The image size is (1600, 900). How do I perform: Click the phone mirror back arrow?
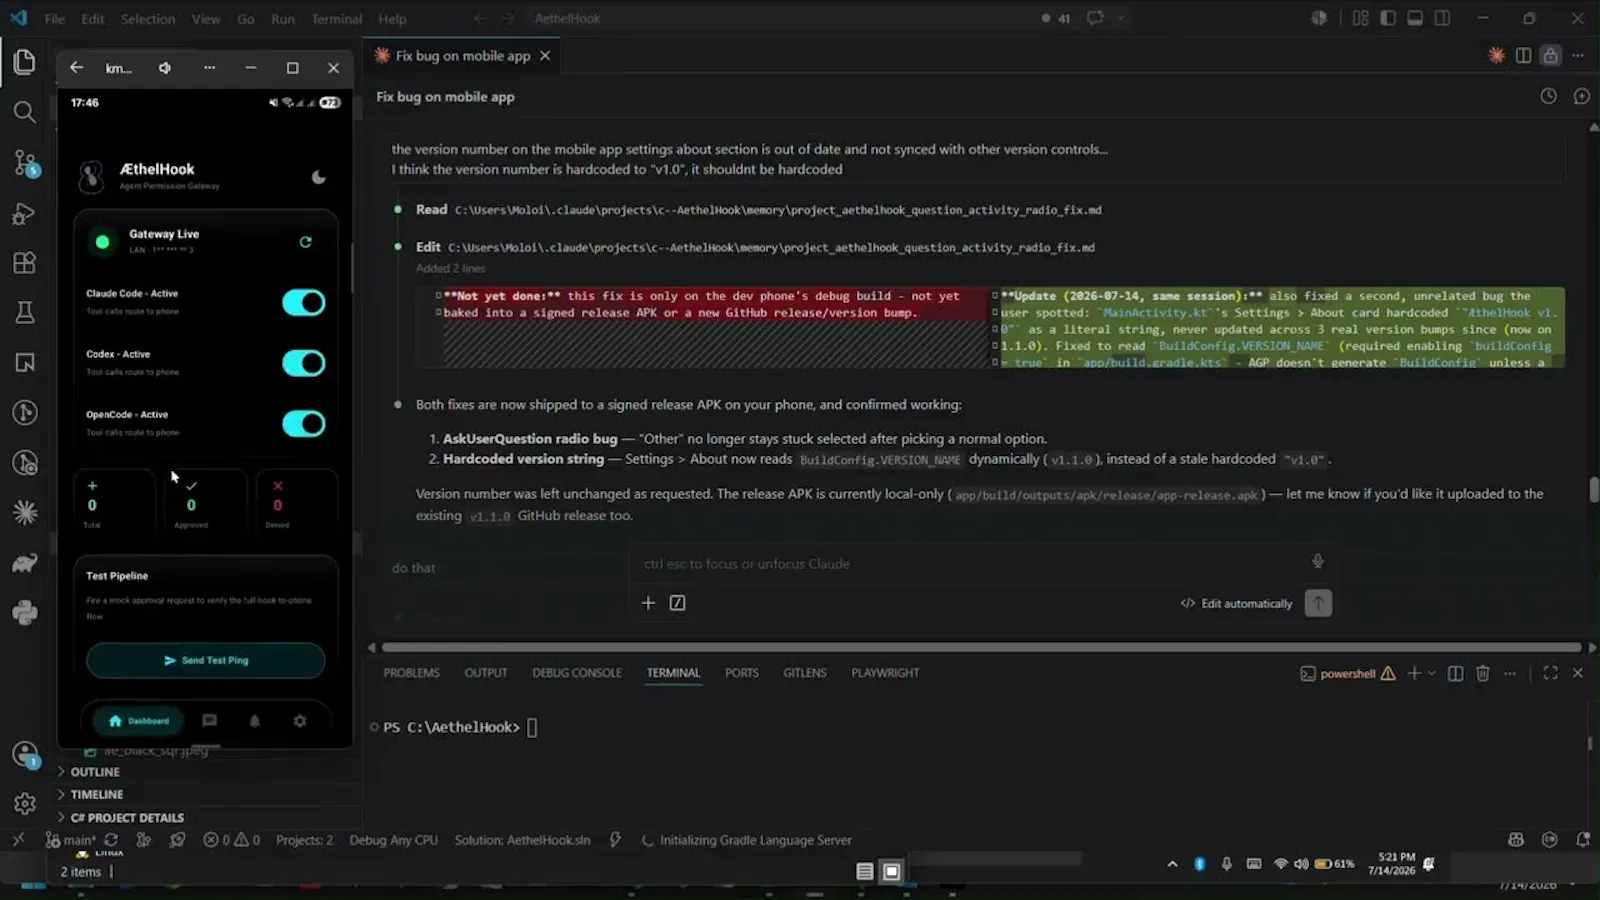pyautogui.click(x=77, y=68)
